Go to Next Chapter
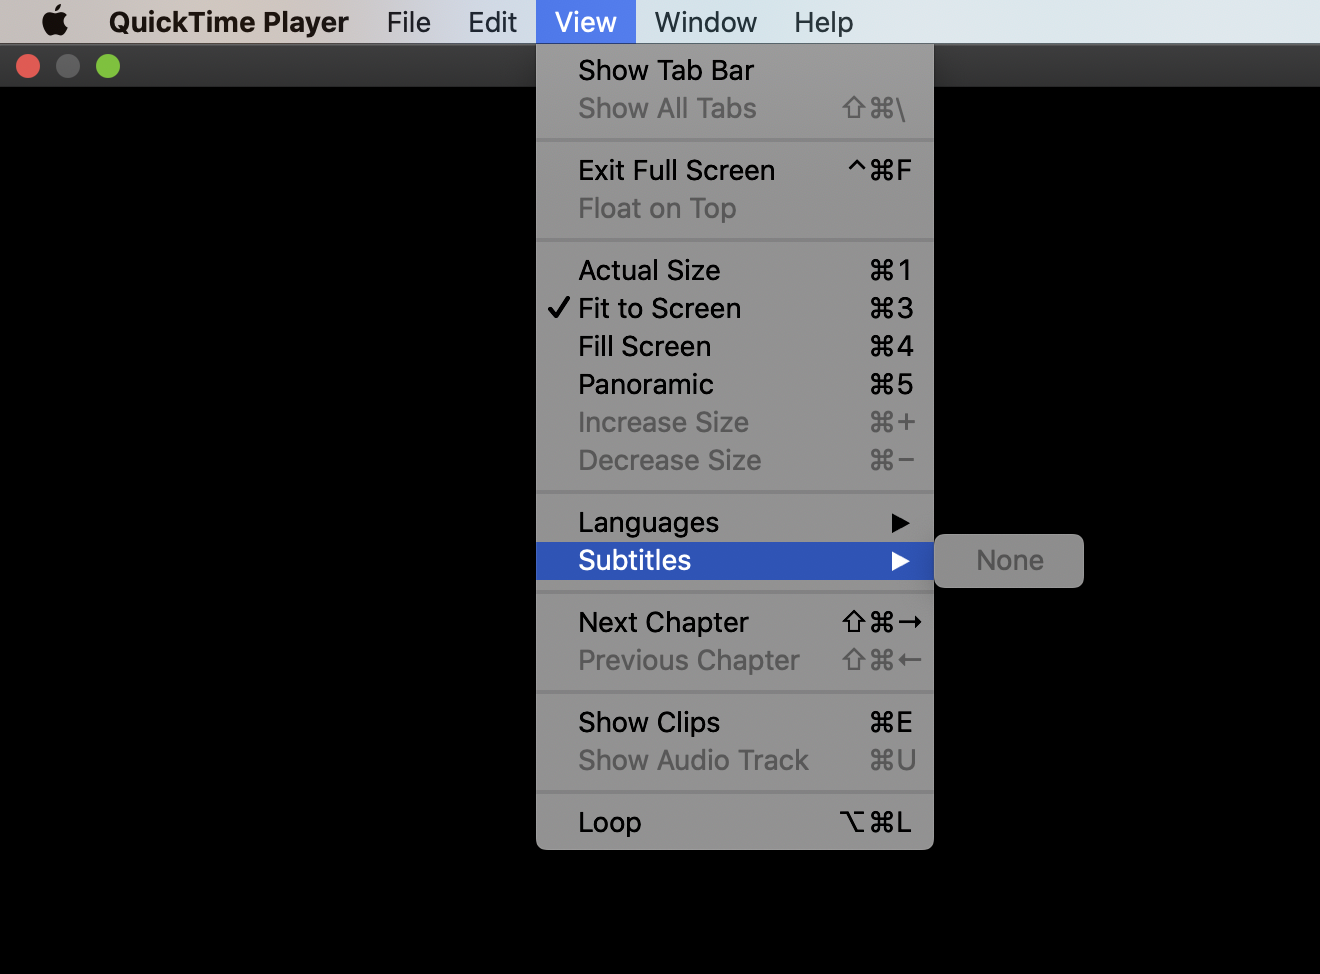The height and width of the screenshot is (974, 1320). tap(664, 623)
